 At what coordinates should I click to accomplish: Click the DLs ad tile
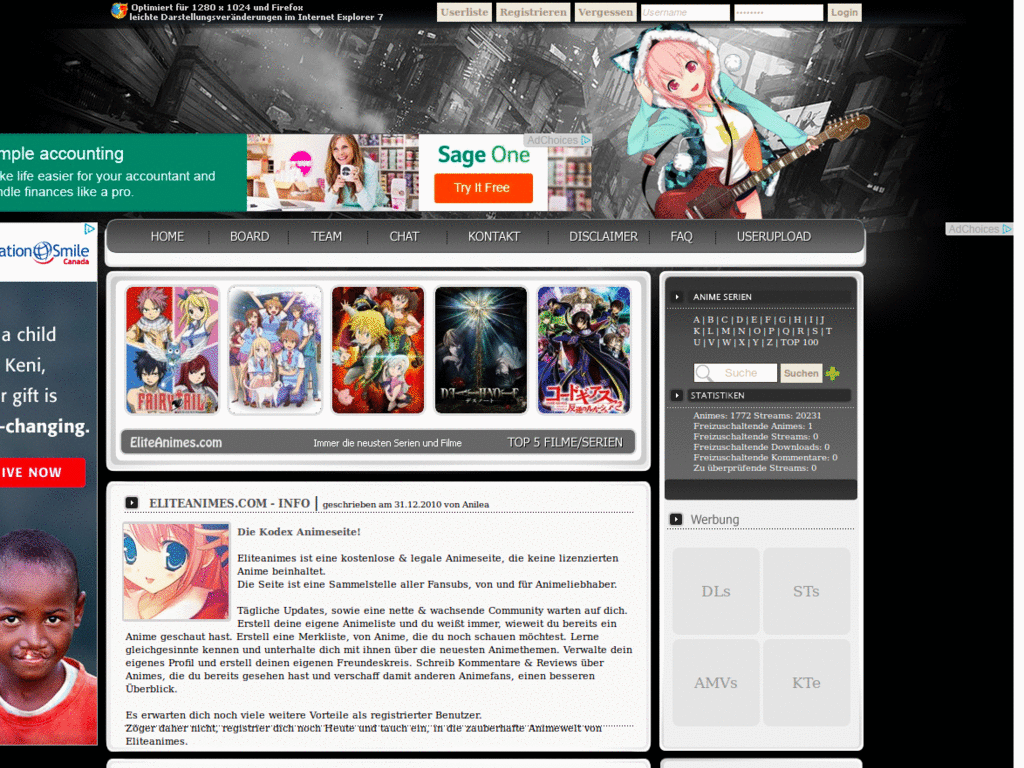[x=716, y=591]
